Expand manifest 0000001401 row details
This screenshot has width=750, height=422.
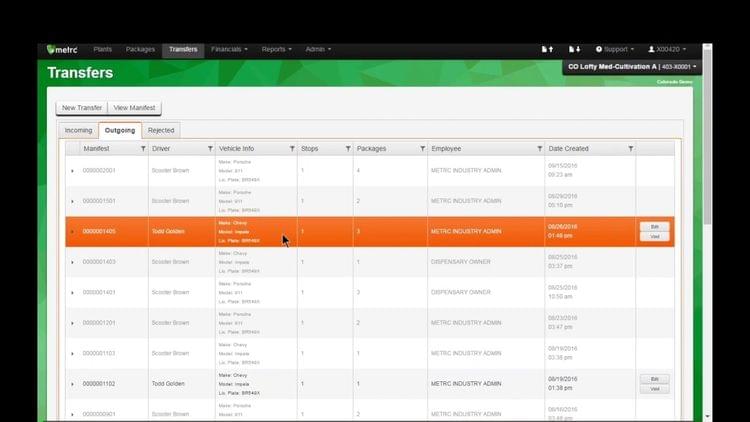pyautogui.click(x=72, y=293)
